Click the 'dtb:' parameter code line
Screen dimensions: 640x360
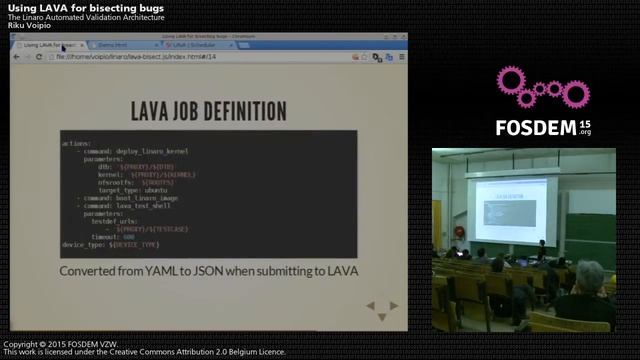[x=136, y=167]
